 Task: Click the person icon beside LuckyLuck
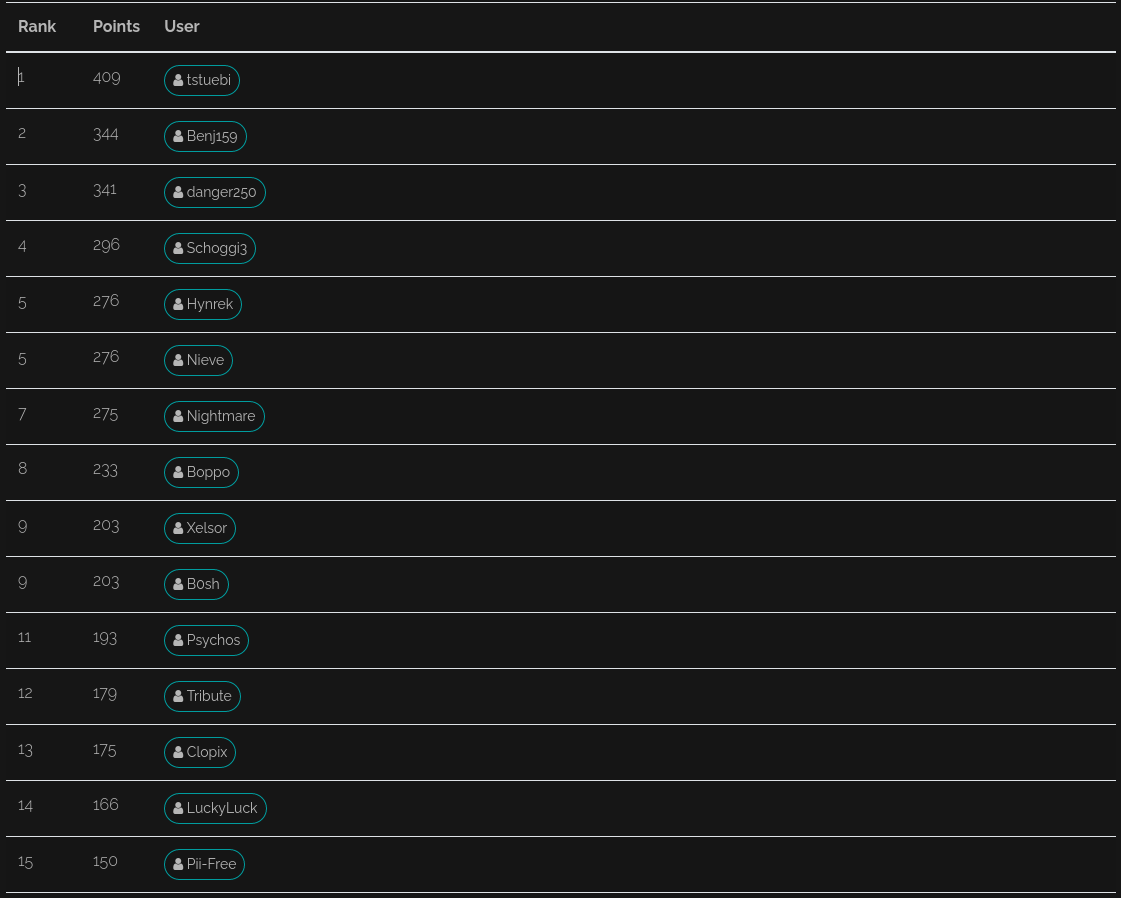178,808
